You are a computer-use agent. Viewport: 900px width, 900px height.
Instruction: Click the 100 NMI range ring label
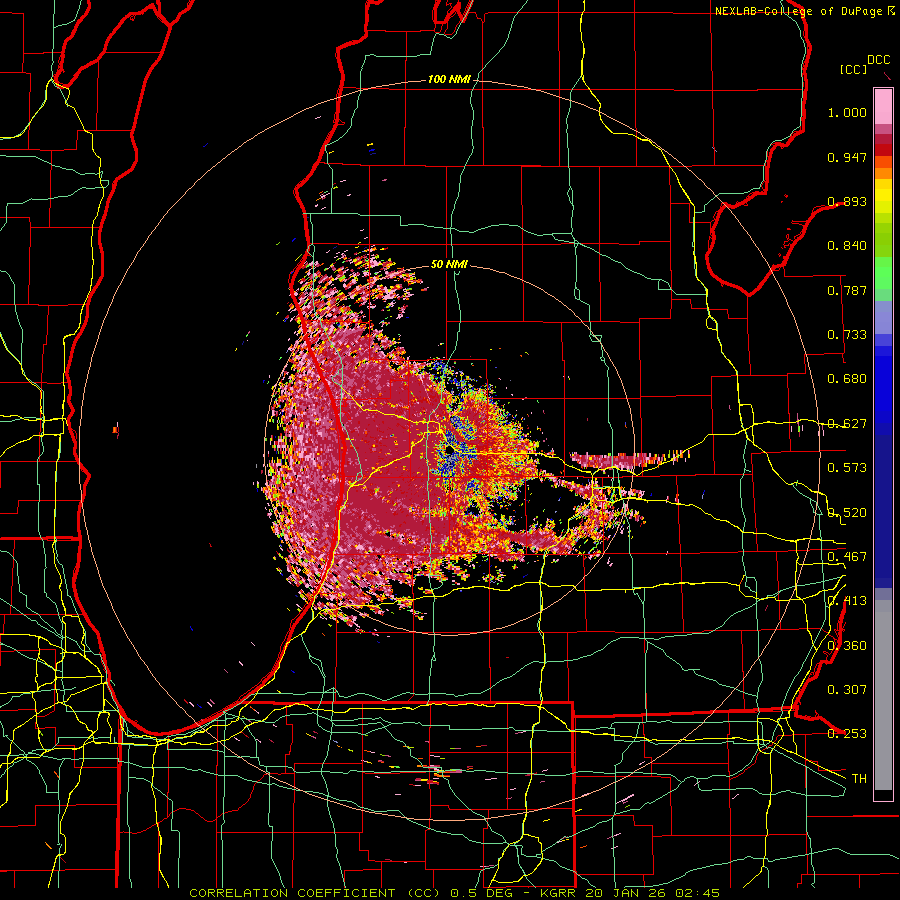point(448,79)
